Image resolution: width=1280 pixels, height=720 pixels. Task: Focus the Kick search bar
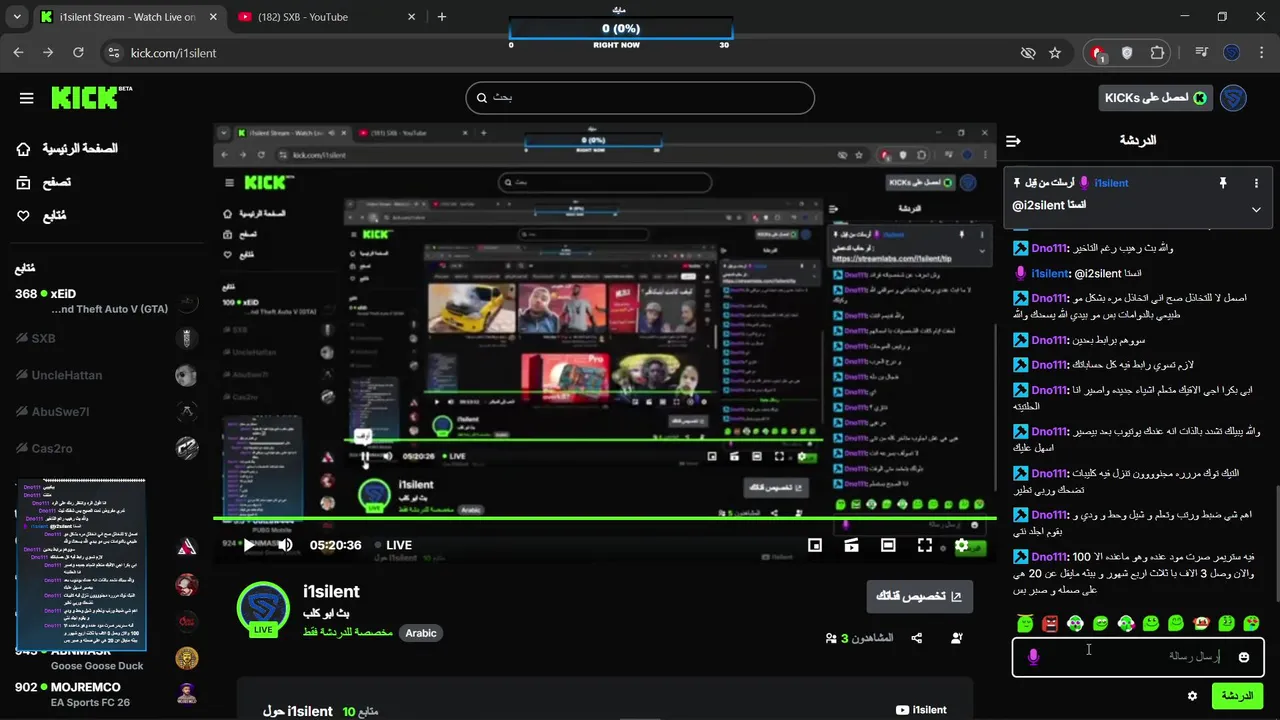[x=640, y=98]
